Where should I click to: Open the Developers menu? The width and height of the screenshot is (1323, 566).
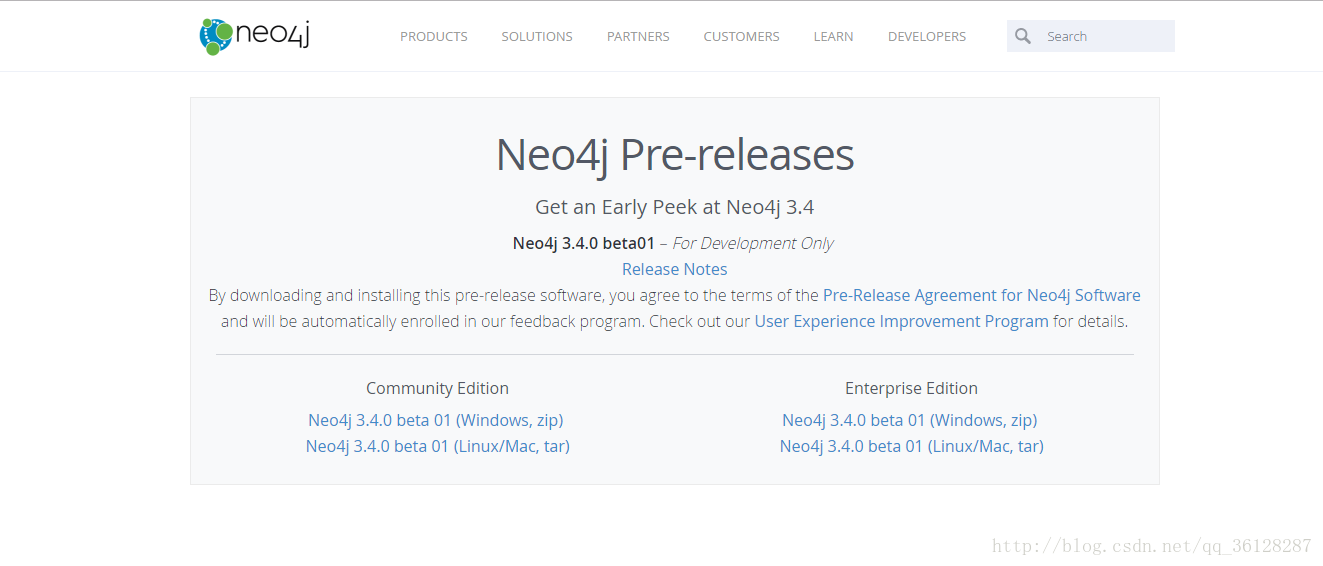point(927,36)
